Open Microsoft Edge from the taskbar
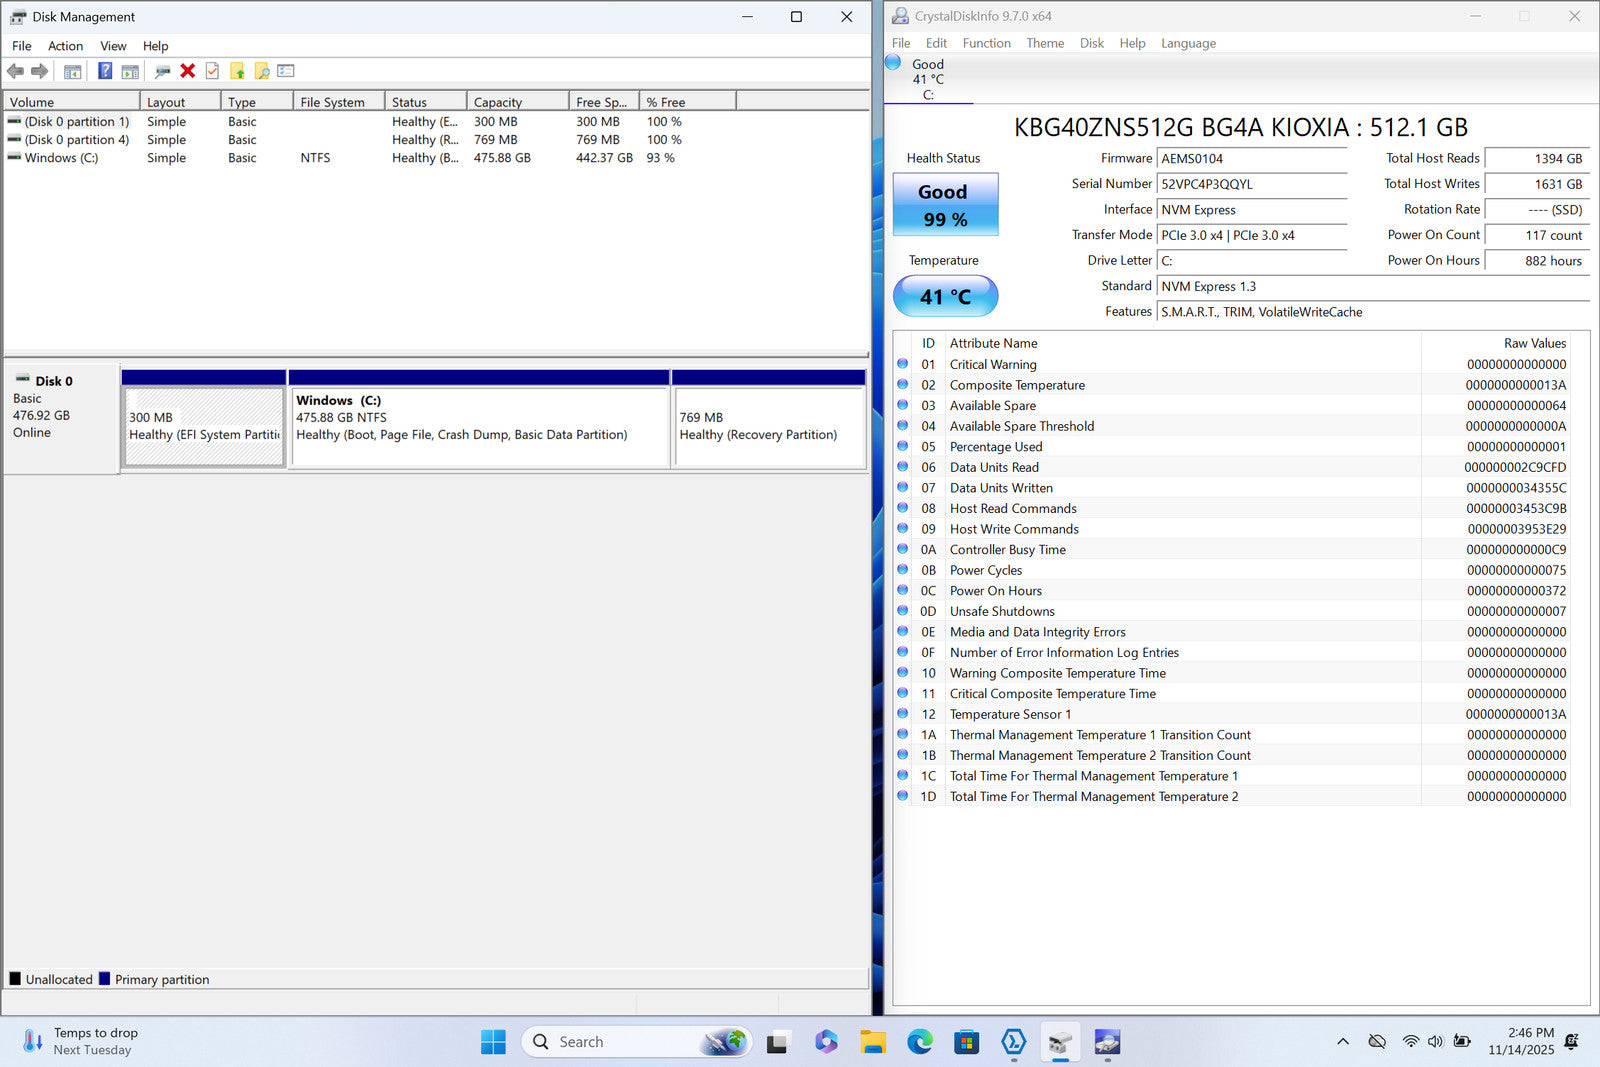 (x=919, y=1042)
